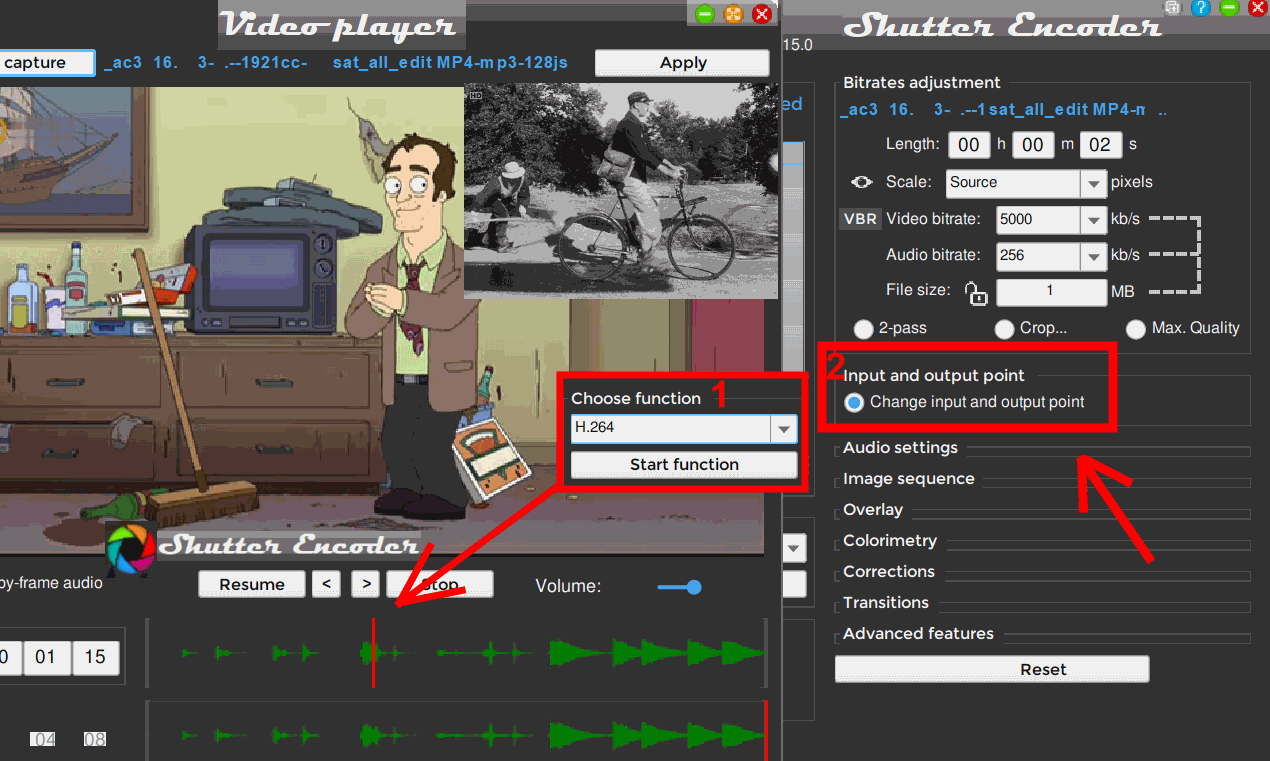
Task: Step back one frame with < button
Action: pyautogui.click(x=326, y=584)
